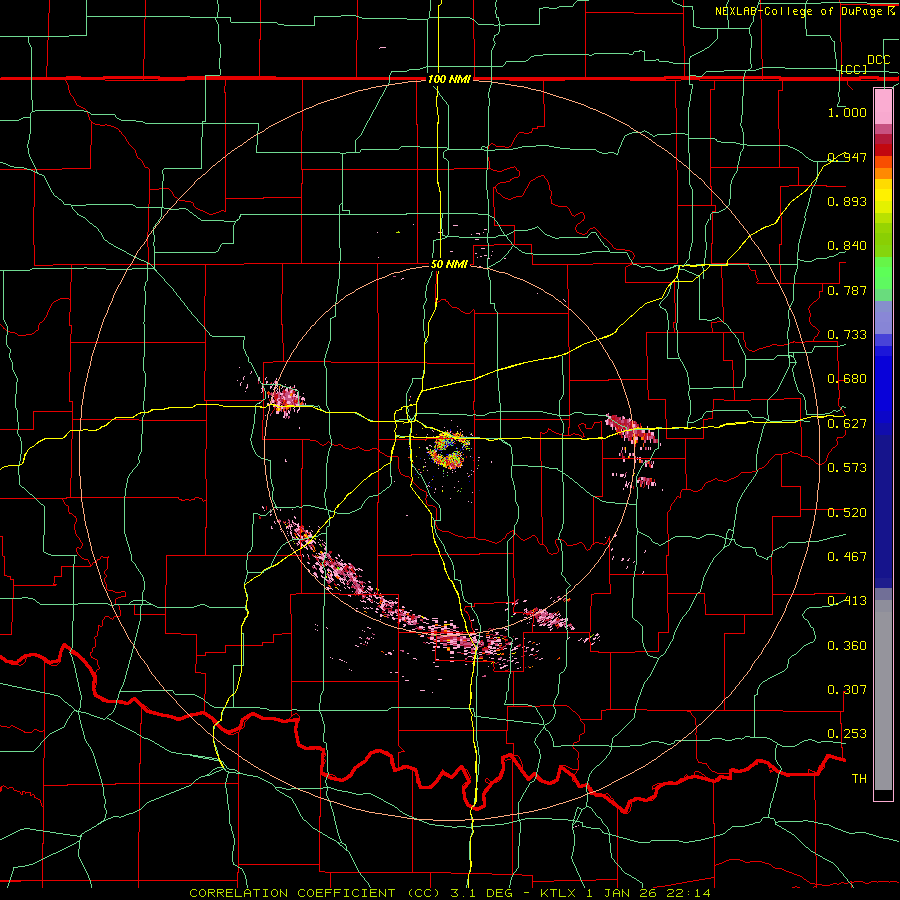Select the DCC product label above legend
Screen dimensions: 900x900
(878, 60)
